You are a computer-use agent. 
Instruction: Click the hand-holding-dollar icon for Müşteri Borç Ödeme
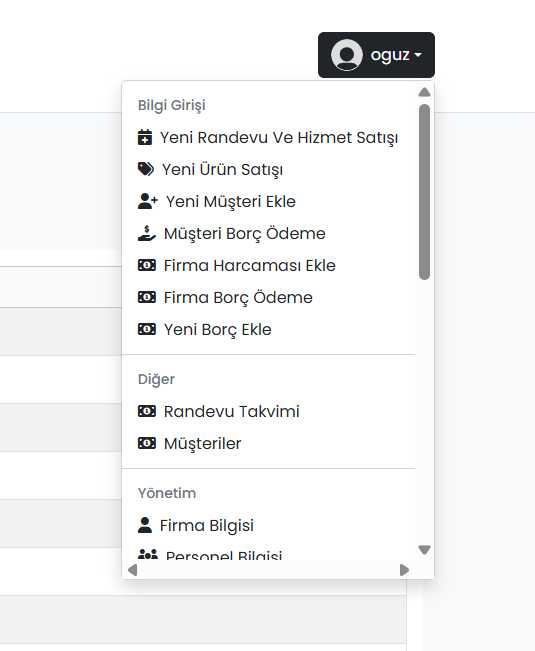tap(147, 233)
